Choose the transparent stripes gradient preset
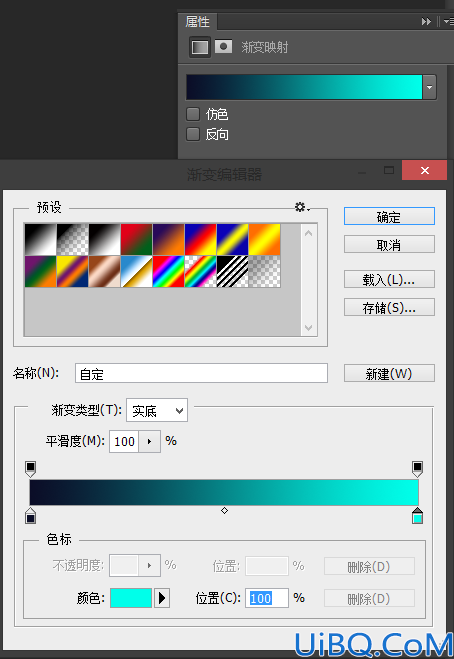This screenshot has height=659, width=454. 232,272
